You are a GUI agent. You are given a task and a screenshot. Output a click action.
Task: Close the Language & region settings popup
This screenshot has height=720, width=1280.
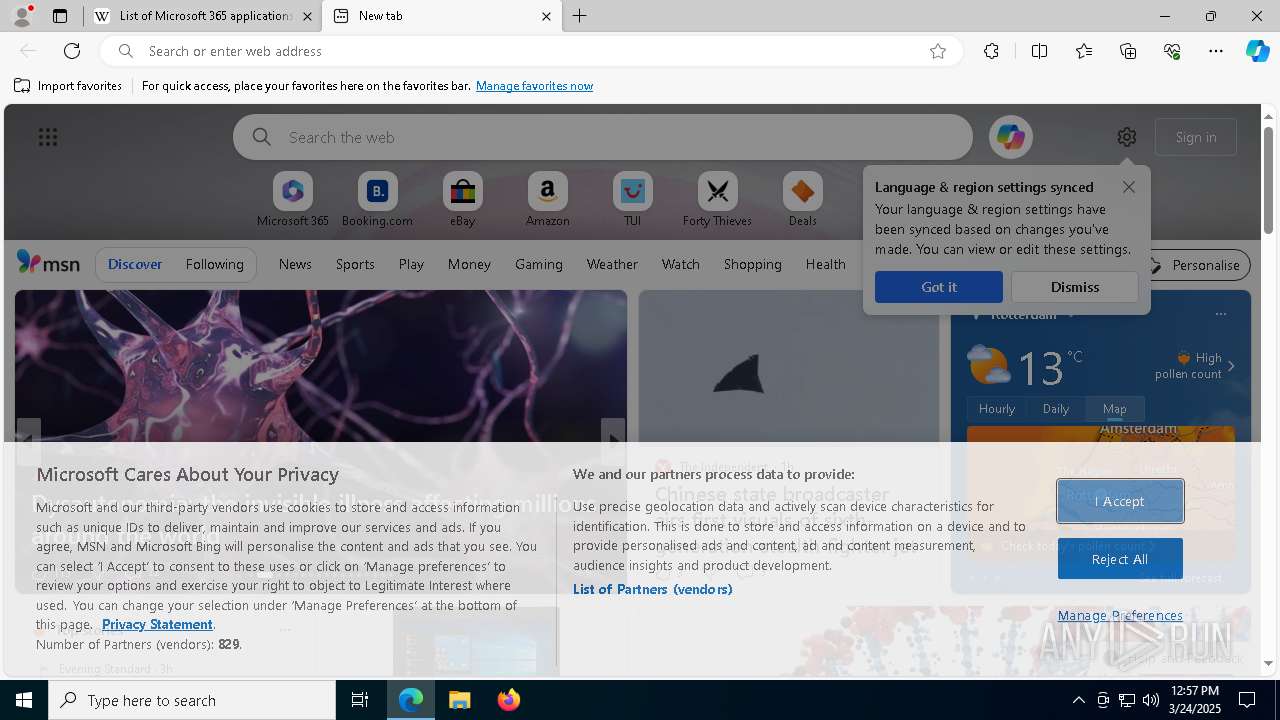[1128, 187]
